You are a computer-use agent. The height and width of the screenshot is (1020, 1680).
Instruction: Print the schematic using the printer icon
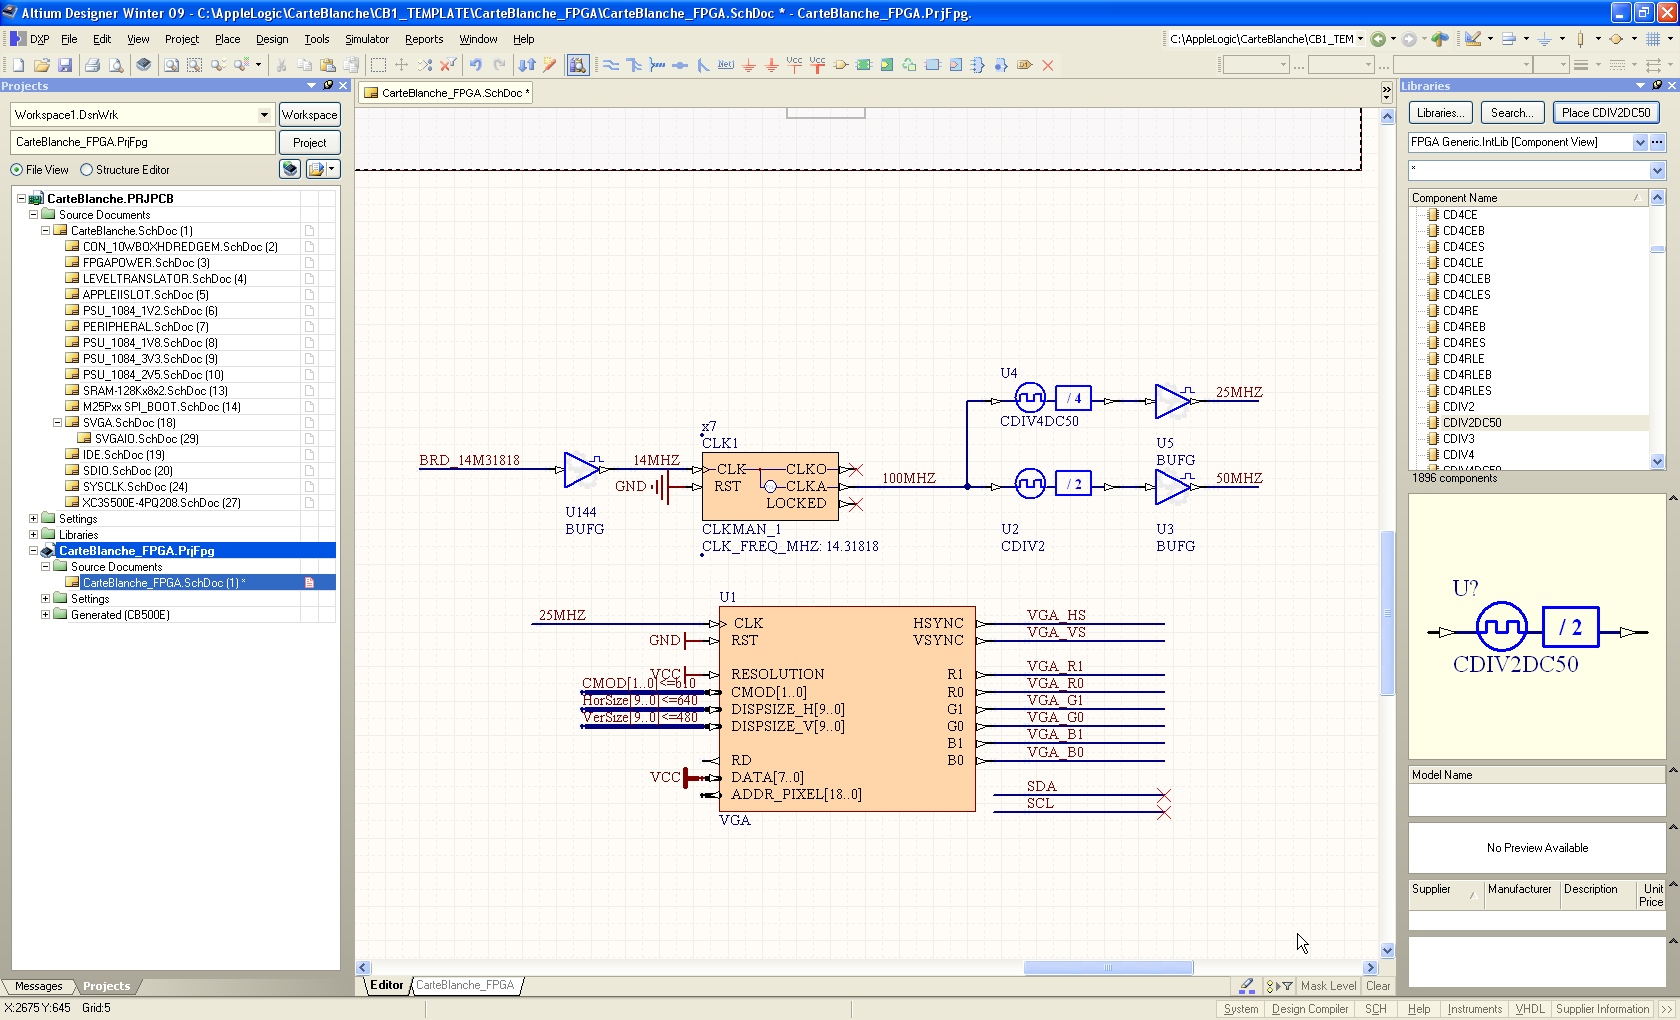pyautogui.click(x=92, y=65)
